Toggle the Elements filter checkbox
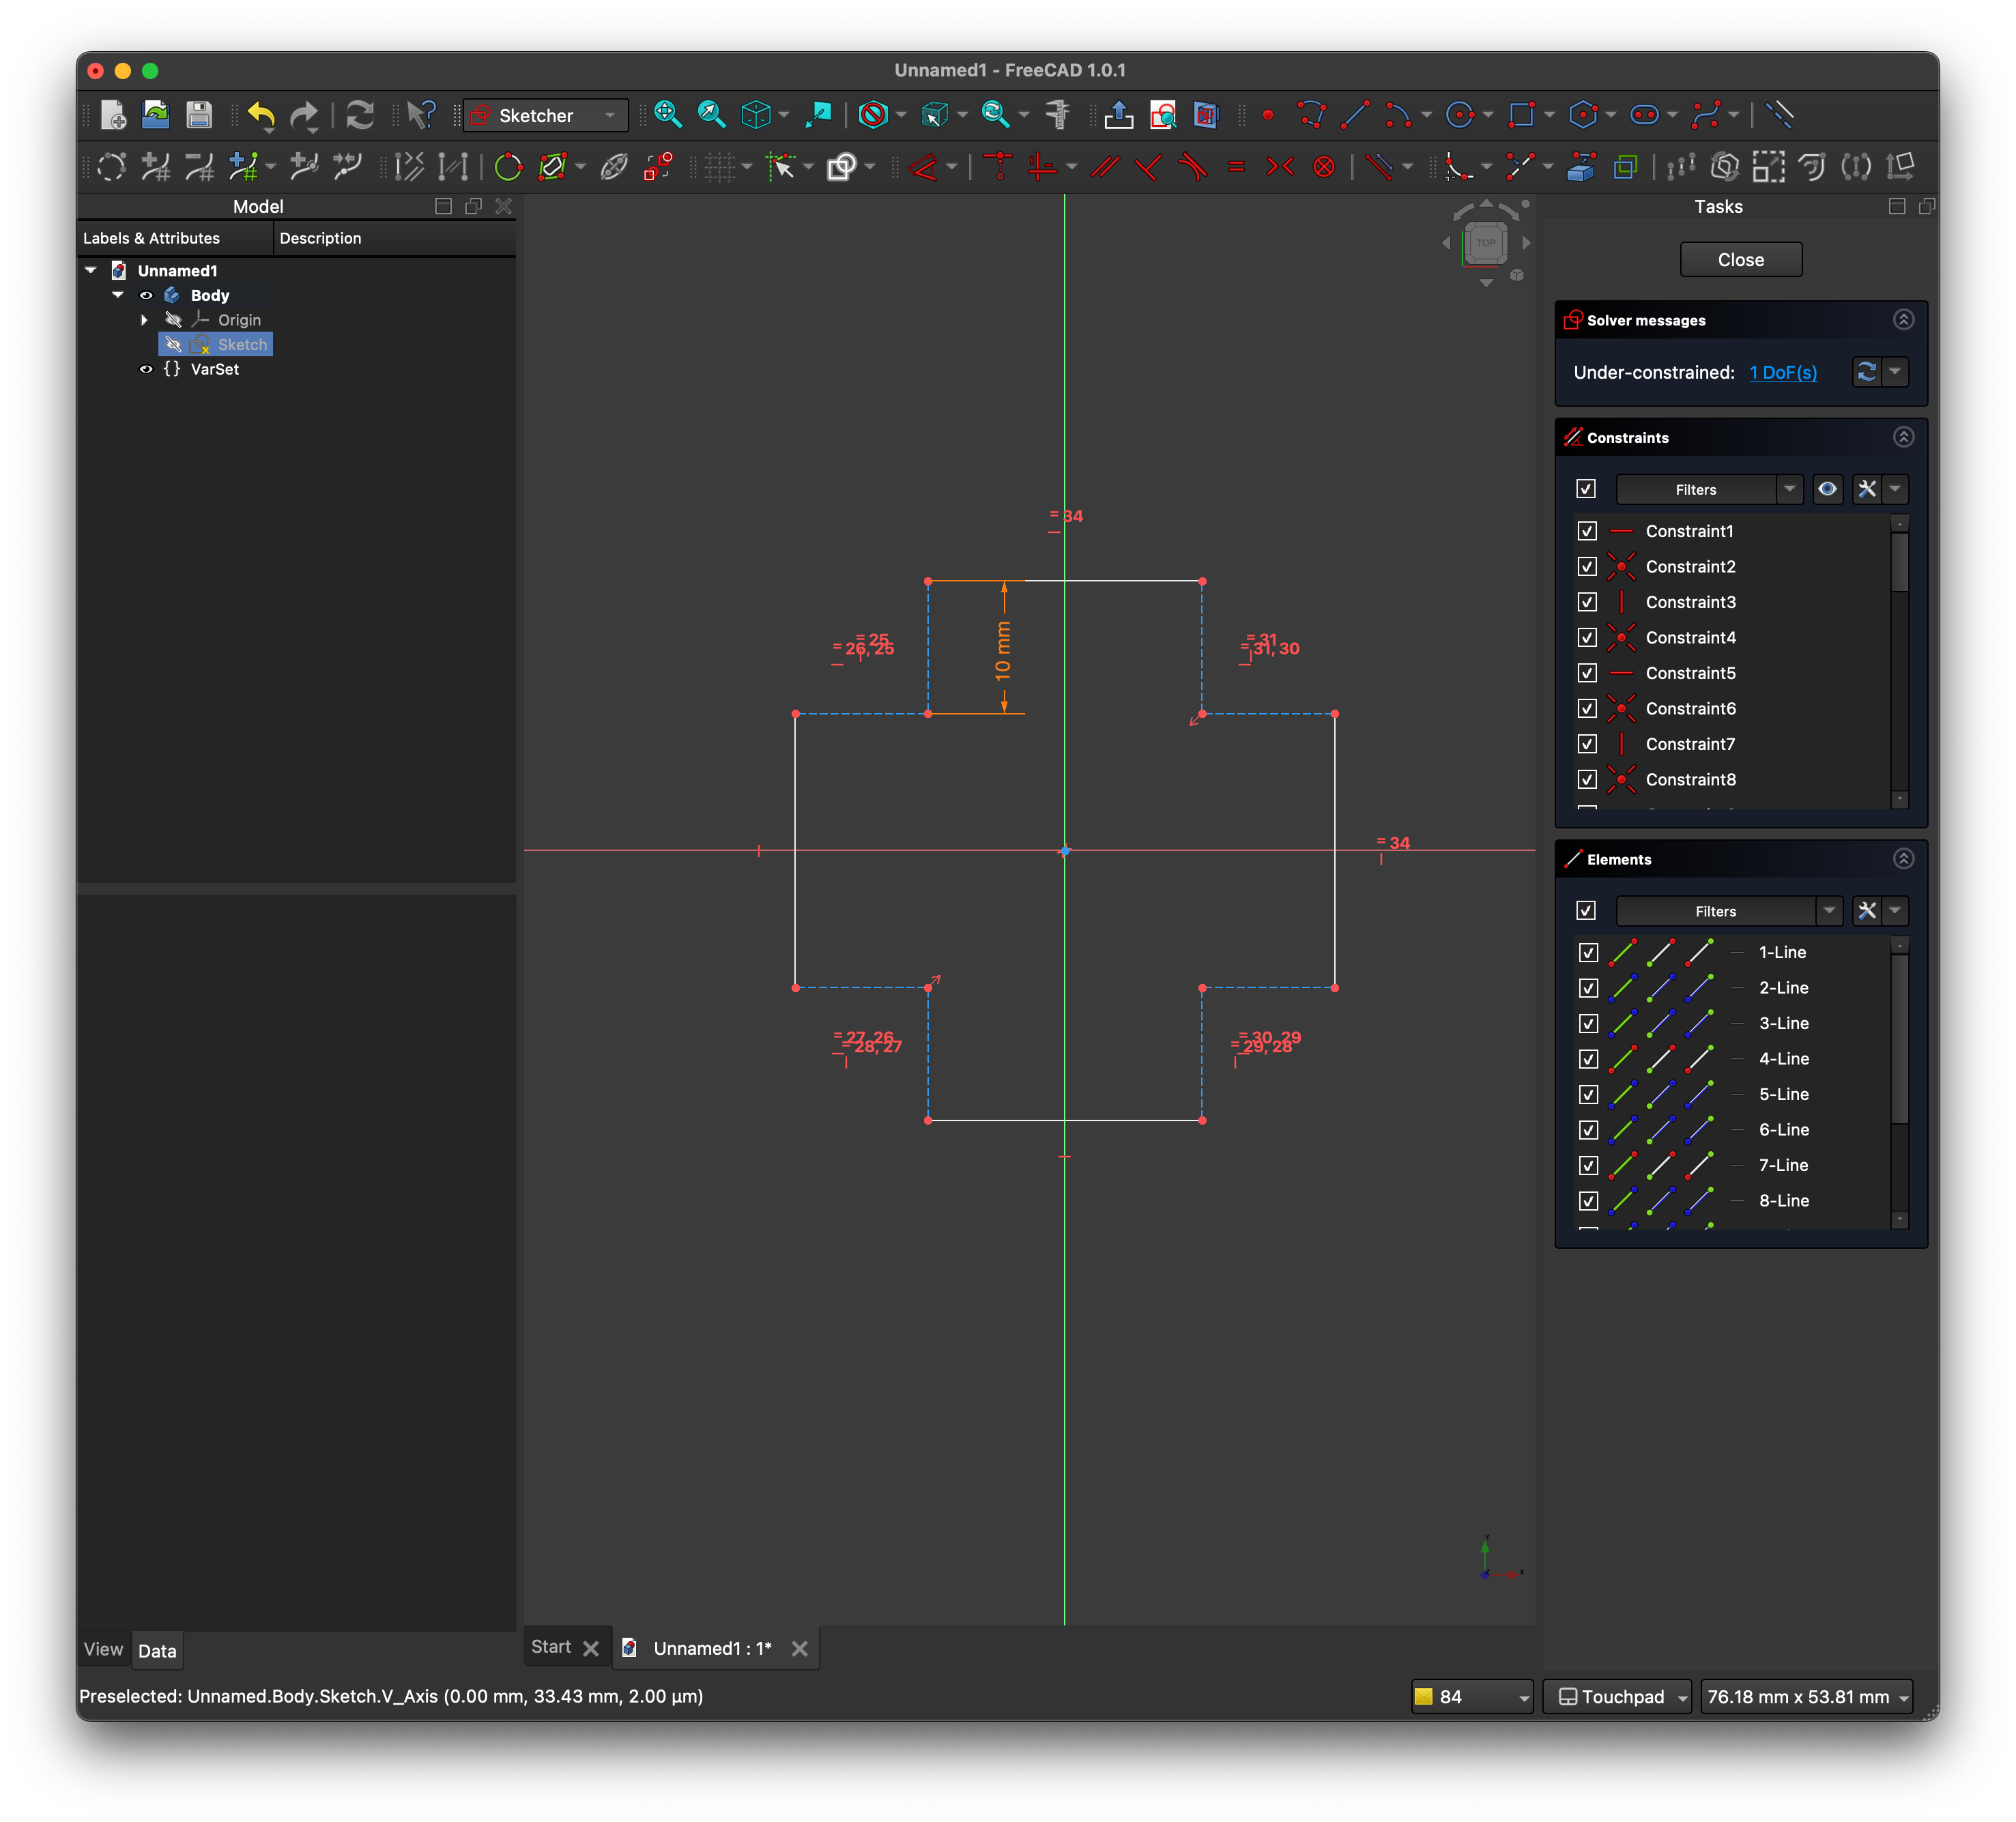Screen dimensions: 2016x1822 (1586, 911)
